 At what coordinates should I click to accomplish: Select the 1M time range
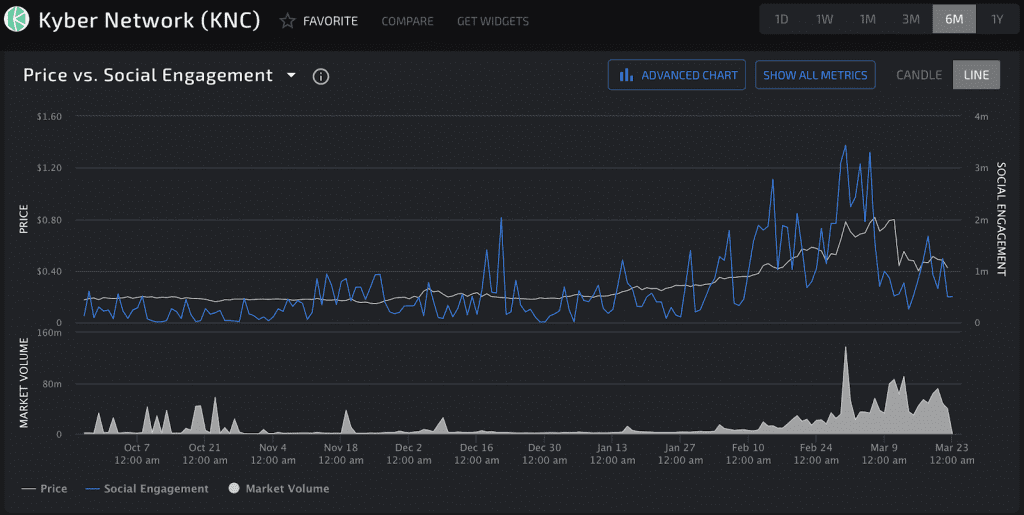(x=867, y=20)
